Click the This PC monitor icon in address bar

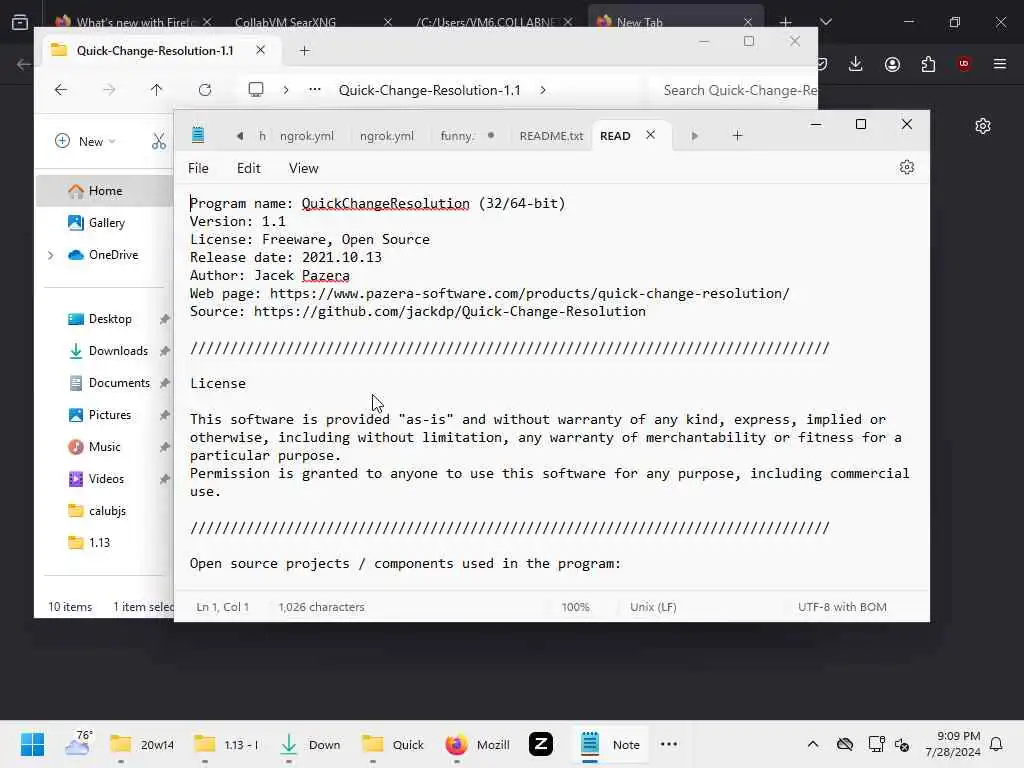pos(256,89)
